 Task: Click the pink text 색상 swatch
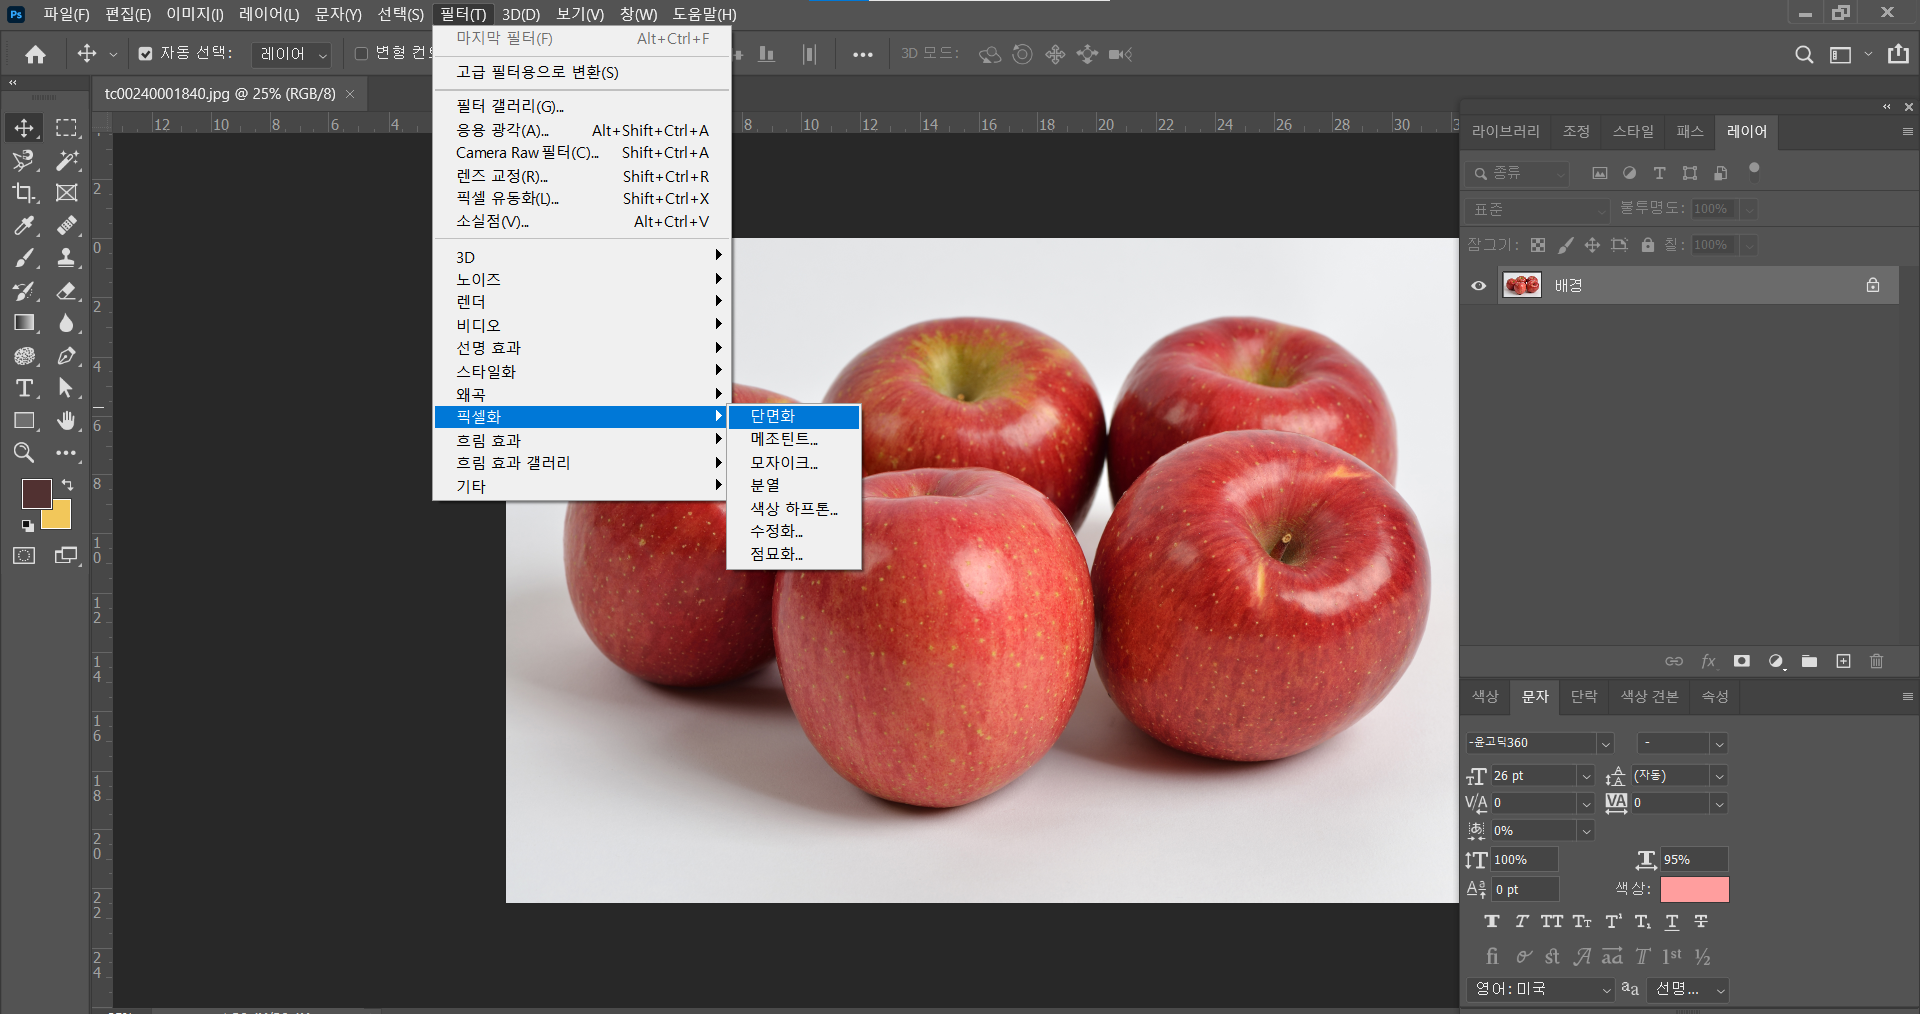point(1694,889)
